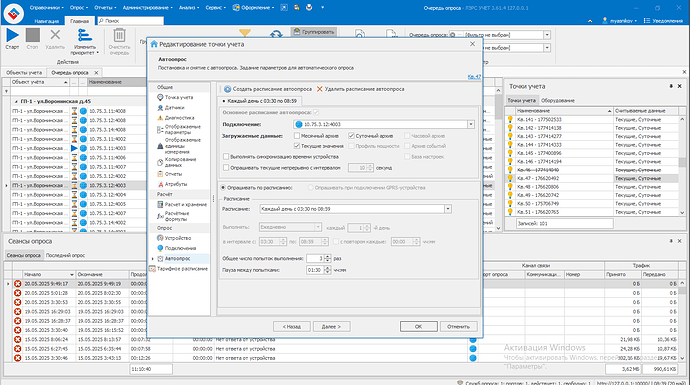
Task: Click Удалить расписание автоопроса
Action: pos(360,89)
